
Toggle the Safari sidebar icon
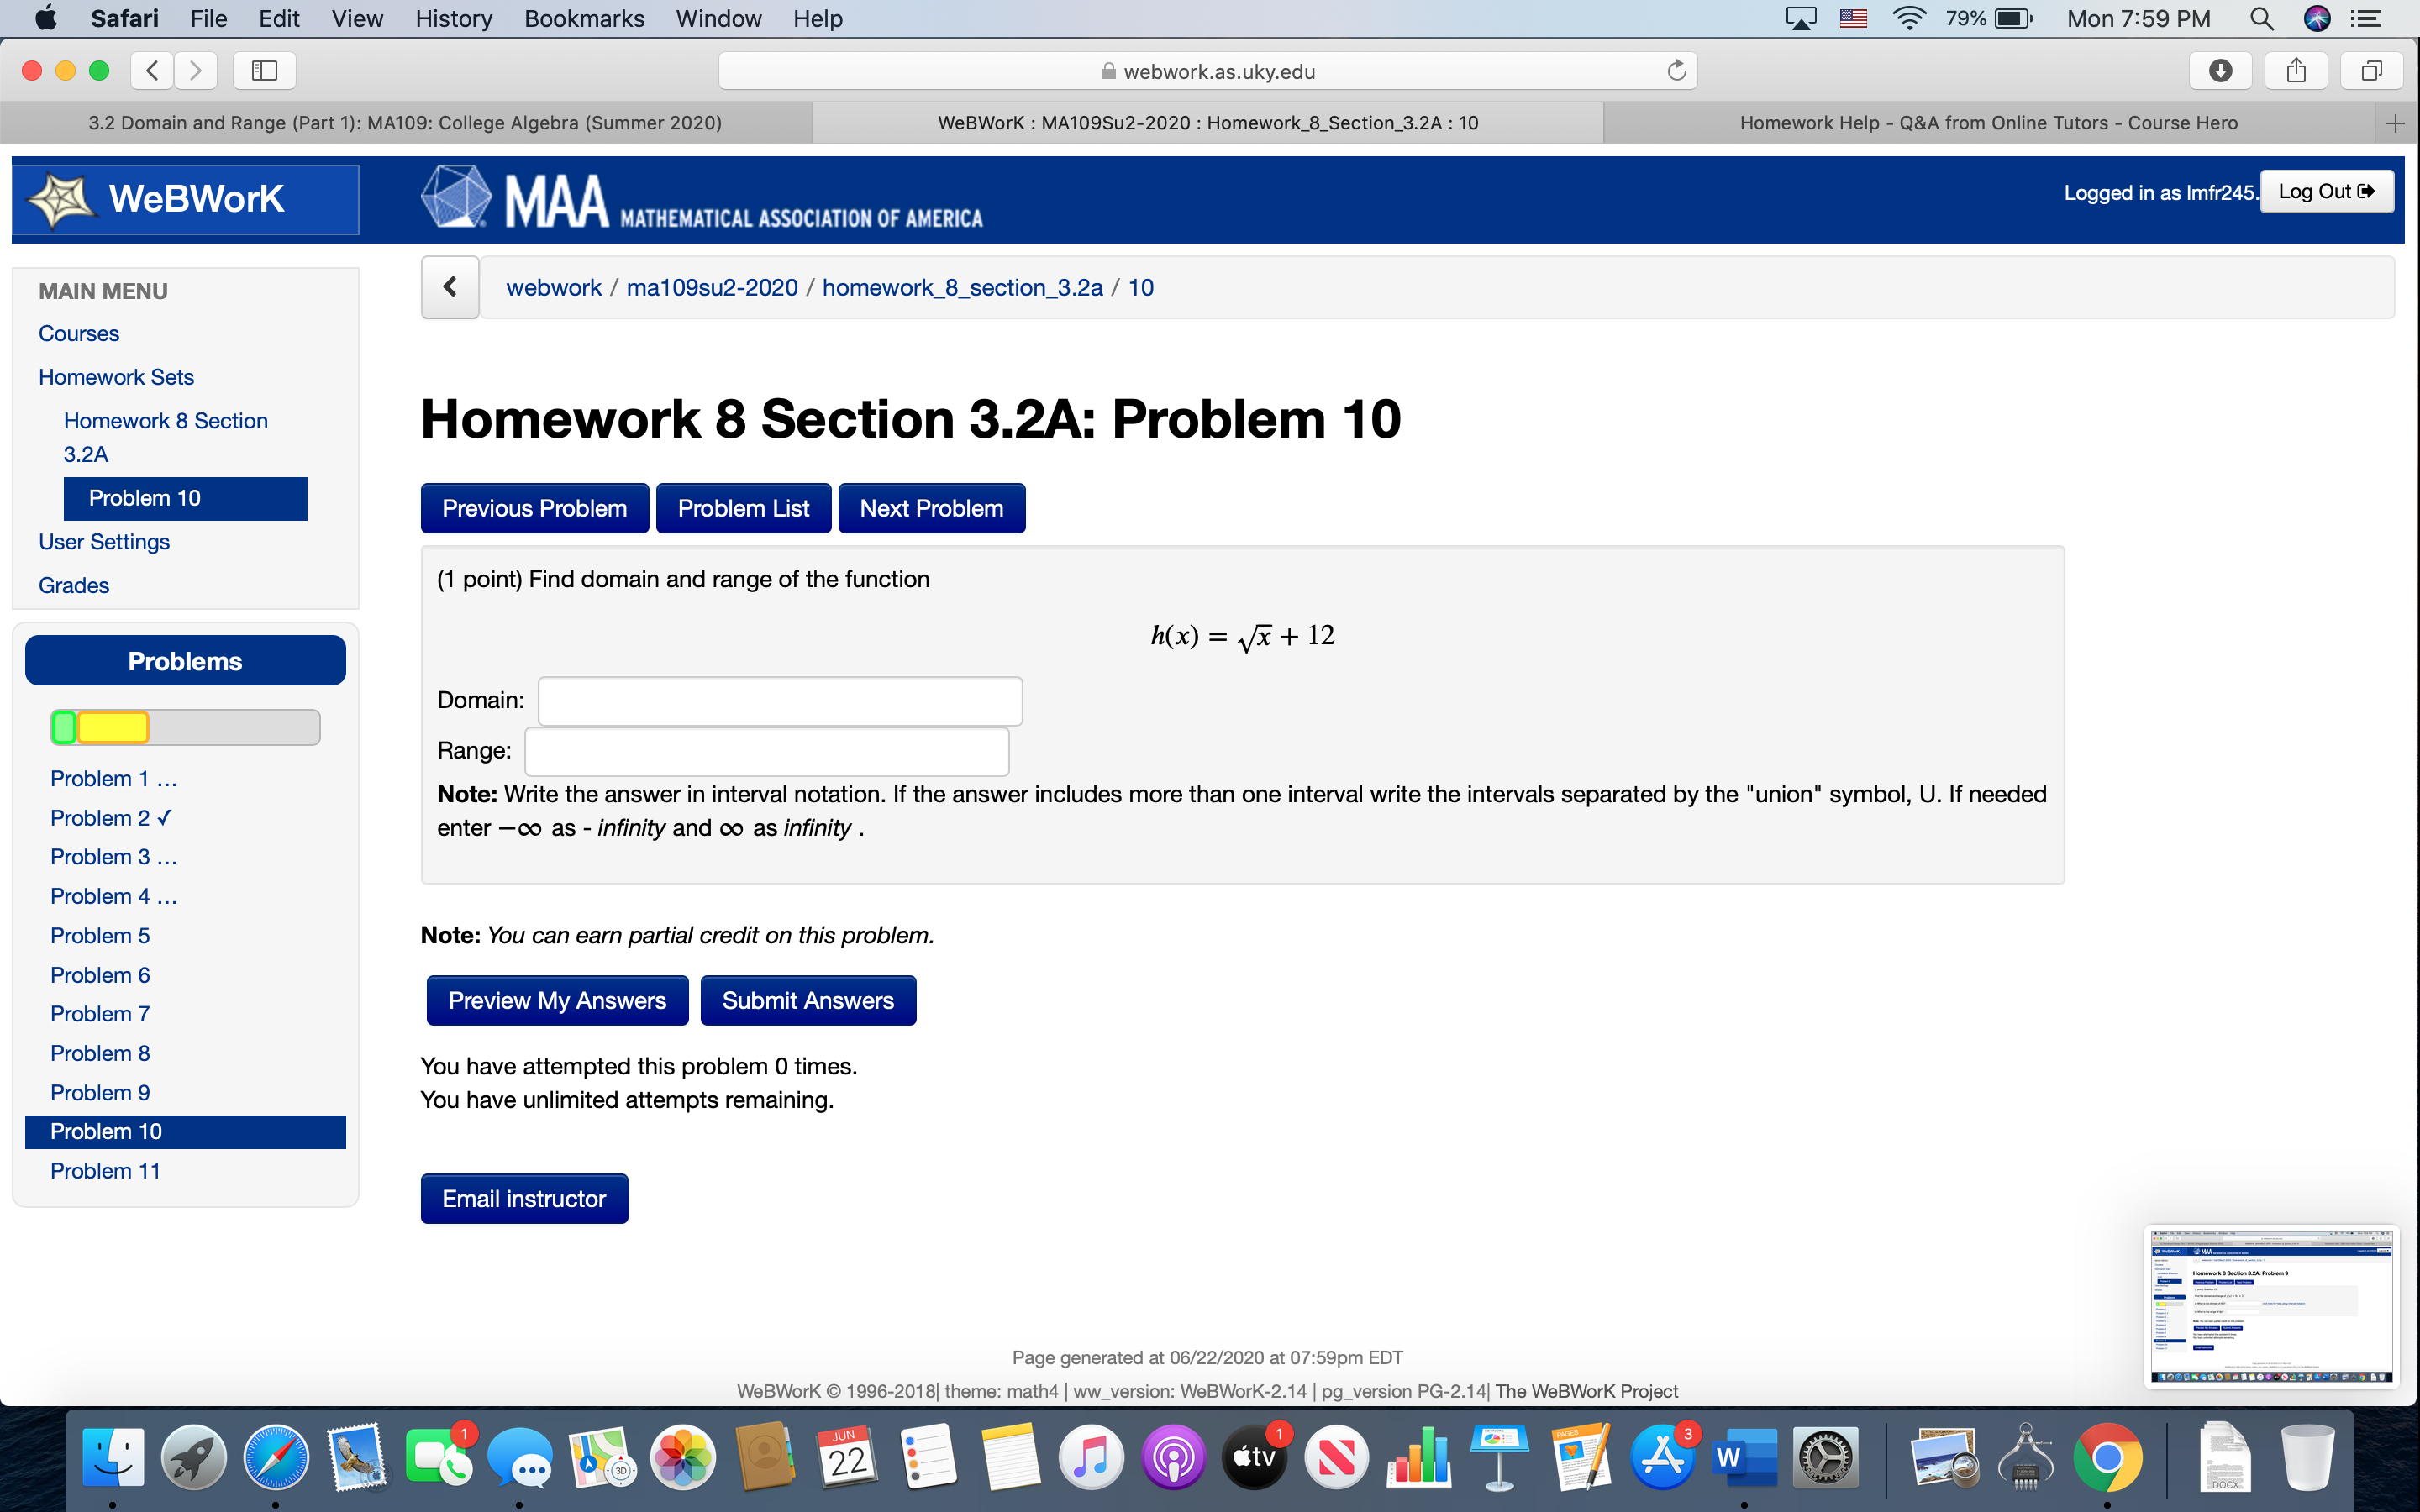[263, 70]
